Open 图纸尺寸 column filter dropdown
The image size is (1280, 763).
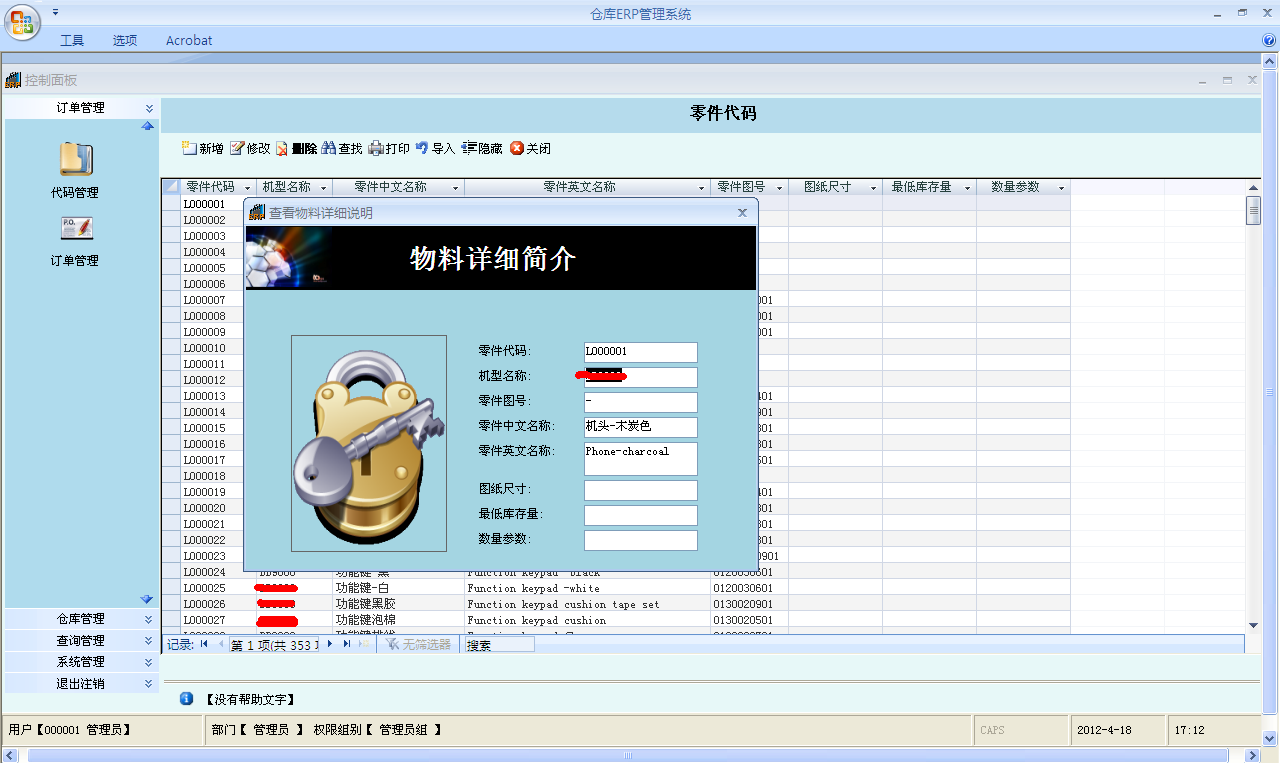(x=873, y=188)
